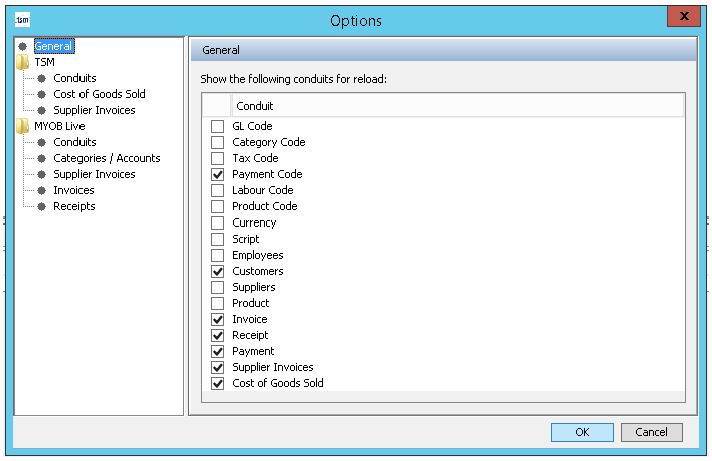This screenshot has height=461, width=712.
Task: Click the Cancel button
Action: click(651, 432)
